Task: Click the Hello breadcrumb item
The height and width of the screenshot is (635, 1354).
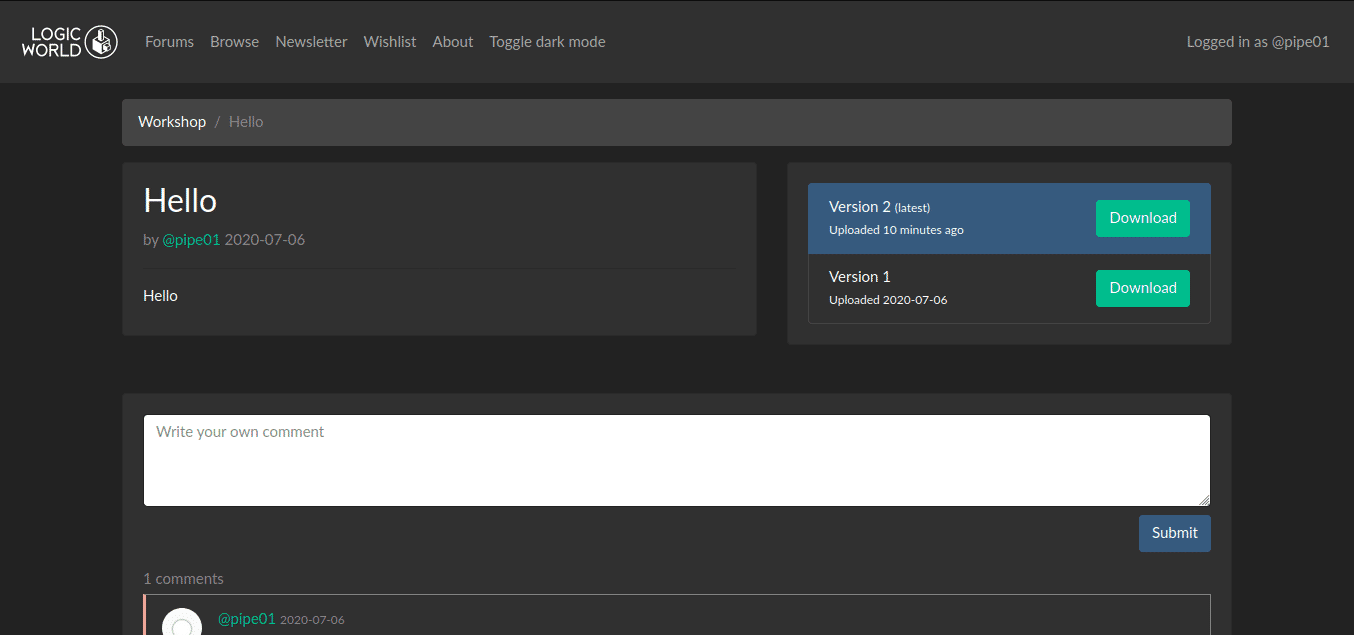Action: click(246, 122)
